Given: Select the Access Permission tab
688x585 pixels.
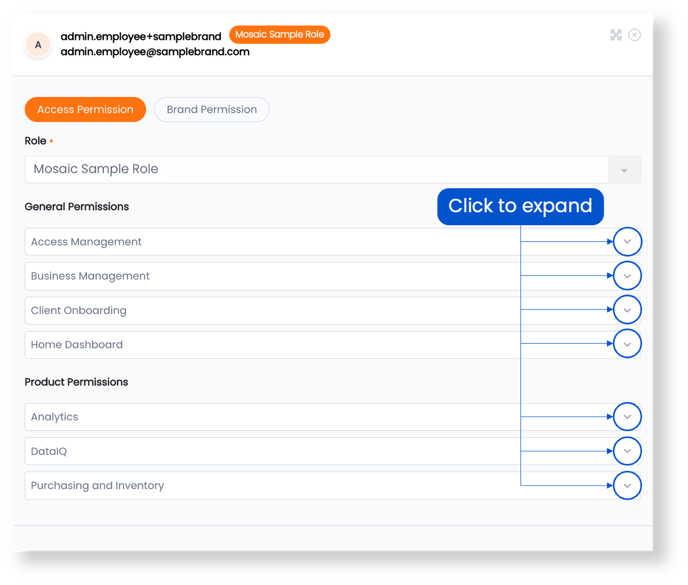Looking at the screenshot, I should pyautogui.click(x=85, y=109).
